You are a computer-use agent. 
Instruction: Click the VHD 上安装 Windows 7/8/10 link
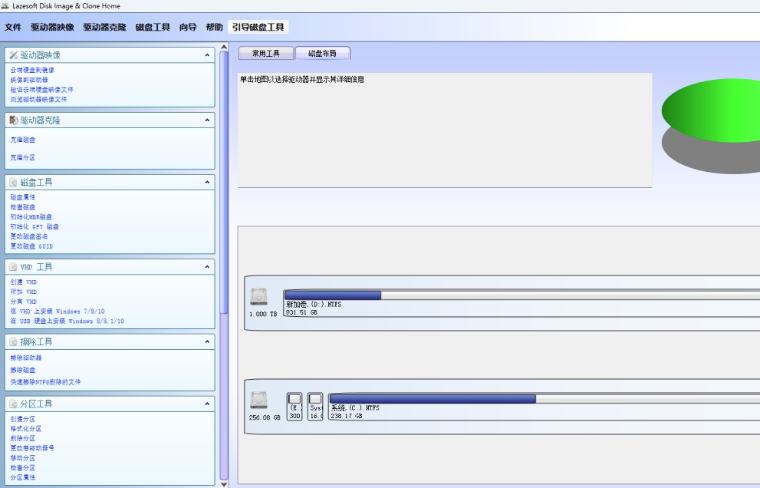57,312
